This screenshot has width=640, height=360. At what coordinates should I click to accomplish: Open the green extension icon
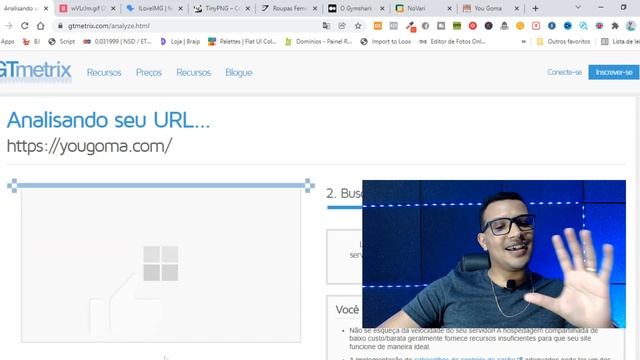point(457,26)
